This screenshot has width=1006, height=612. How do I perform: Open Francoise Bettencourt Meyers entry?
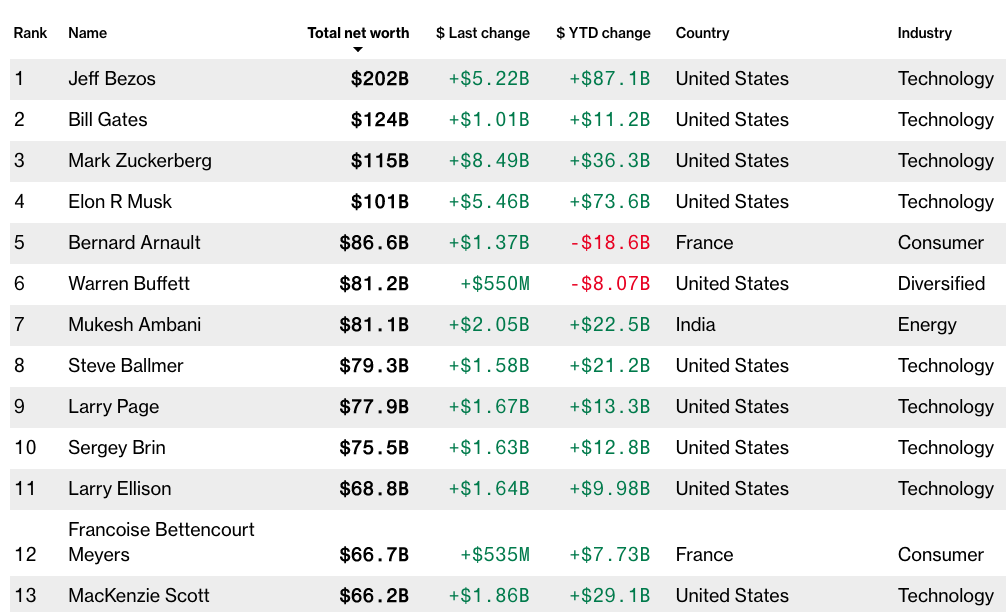click(x=161, y=541)
